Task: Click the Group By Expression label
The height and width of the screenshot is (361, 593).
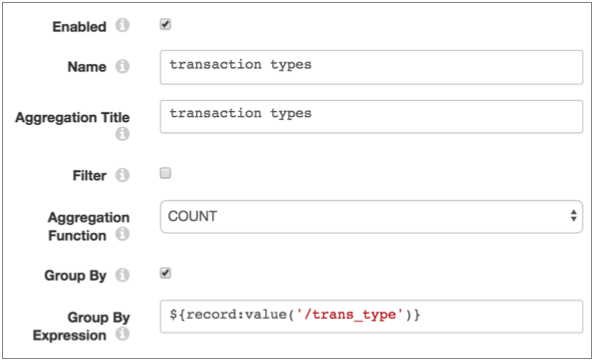Action: 81,326
